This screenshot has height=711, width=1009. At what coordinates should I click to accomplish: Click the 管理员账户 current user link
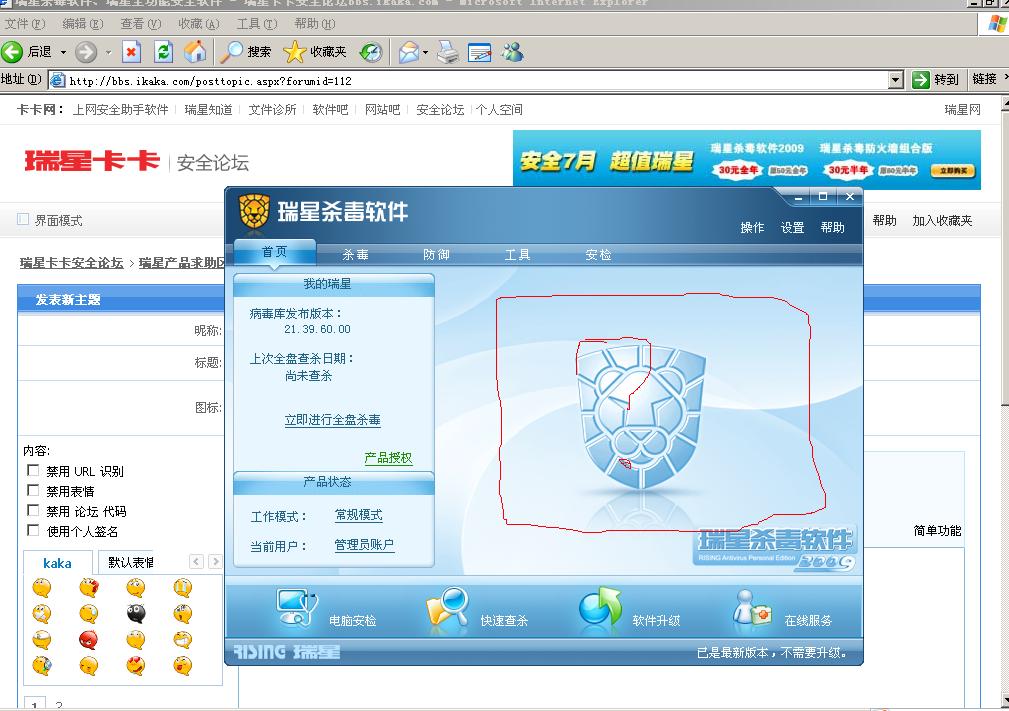(x=364, y=545)
